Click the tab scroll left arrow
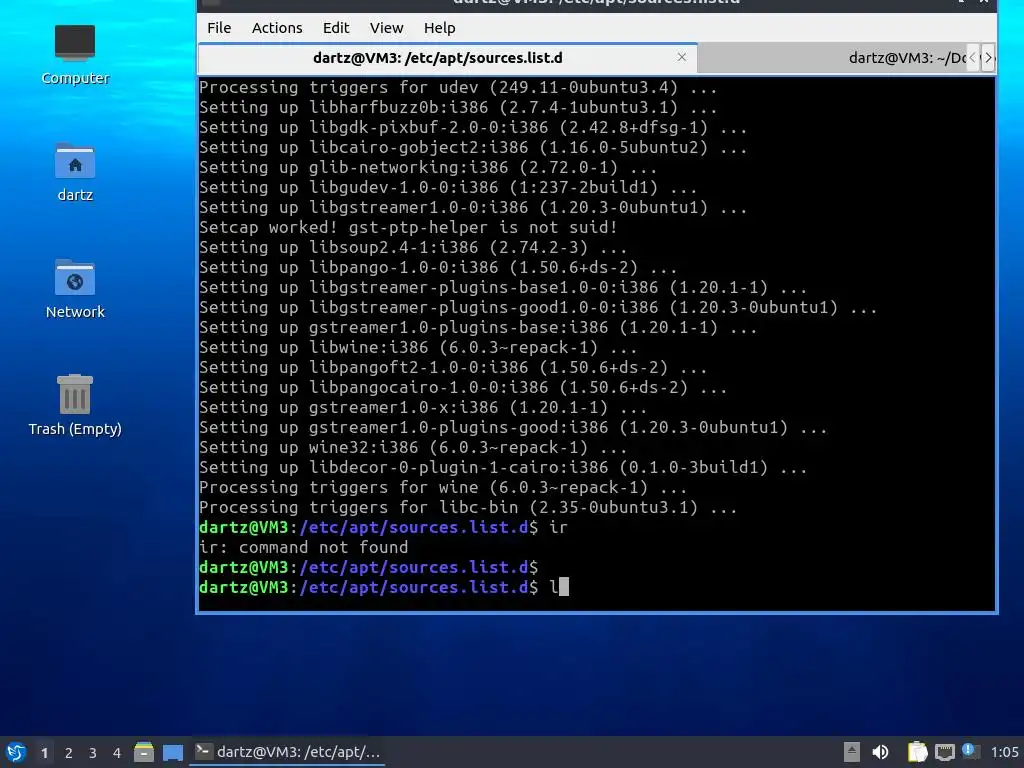 [x=973, y=58]
